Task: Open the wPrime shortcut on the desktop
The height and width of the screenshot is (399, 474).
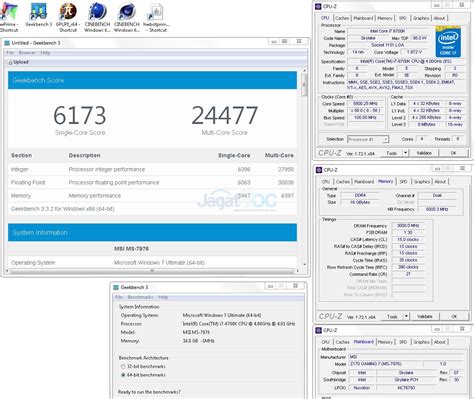Action: pos(9,17)
